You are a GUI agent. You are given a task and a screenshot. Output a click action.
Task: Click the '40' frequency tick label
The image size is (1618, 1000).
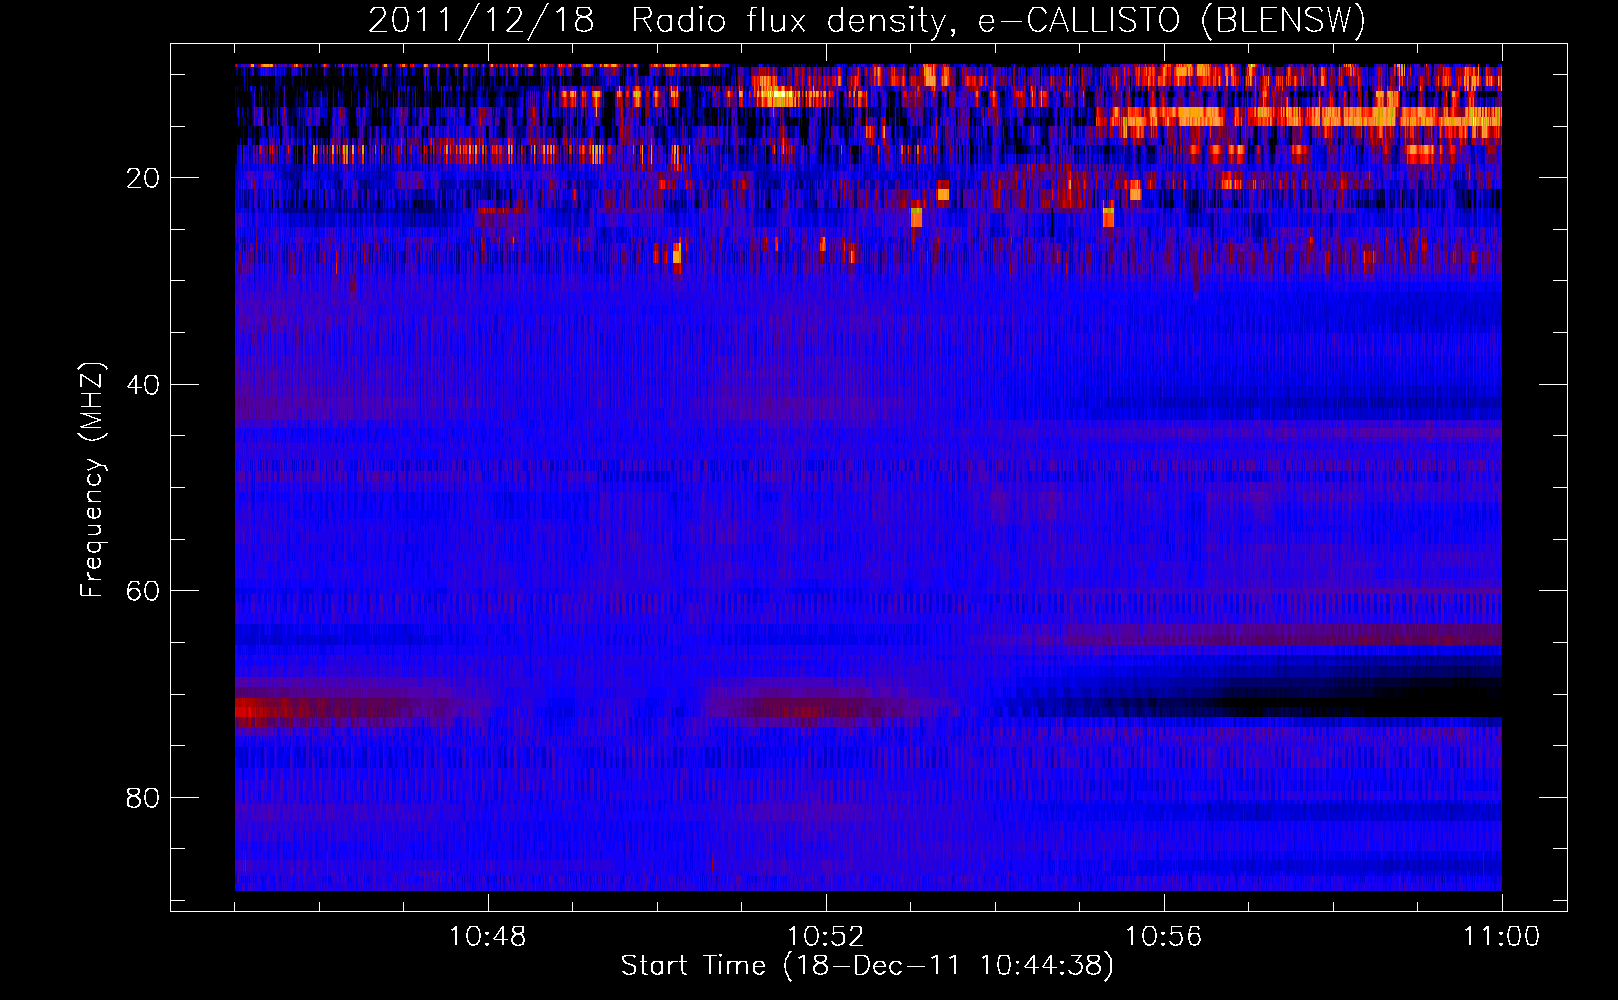[x=143, y=385]
